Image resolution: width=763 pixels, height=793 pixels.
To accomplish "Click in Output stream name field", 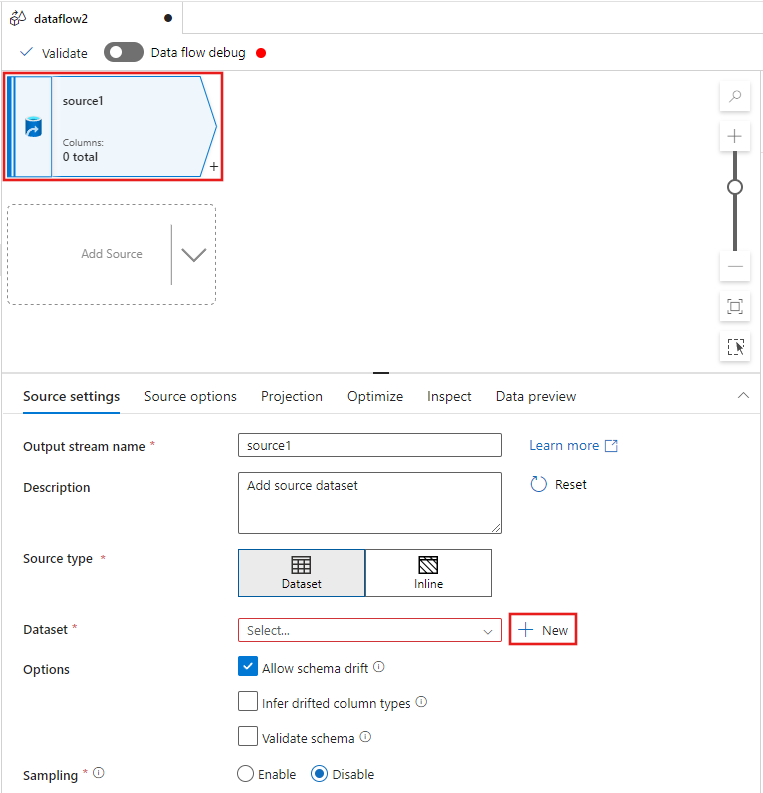I will tap(370, 445).
